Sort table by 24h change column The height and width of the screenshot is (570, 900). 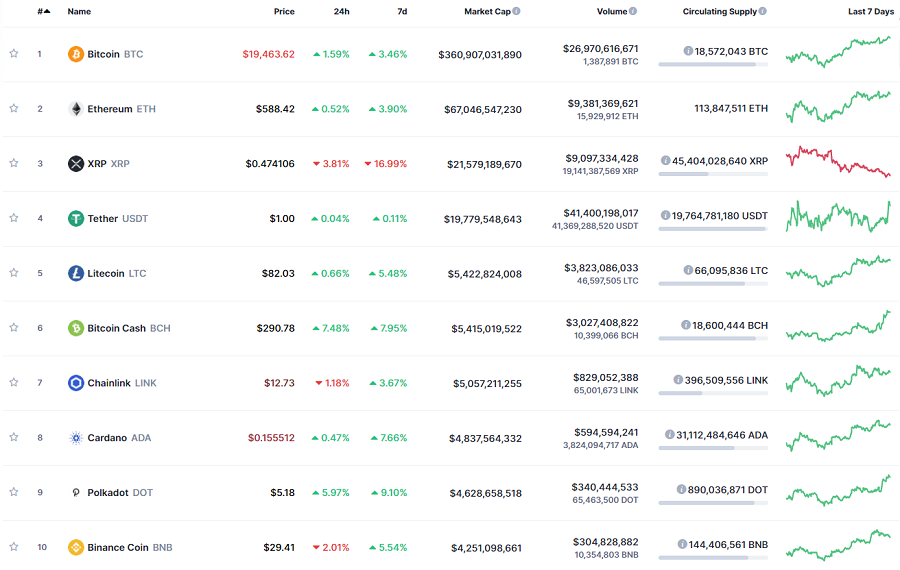[342, 11]
